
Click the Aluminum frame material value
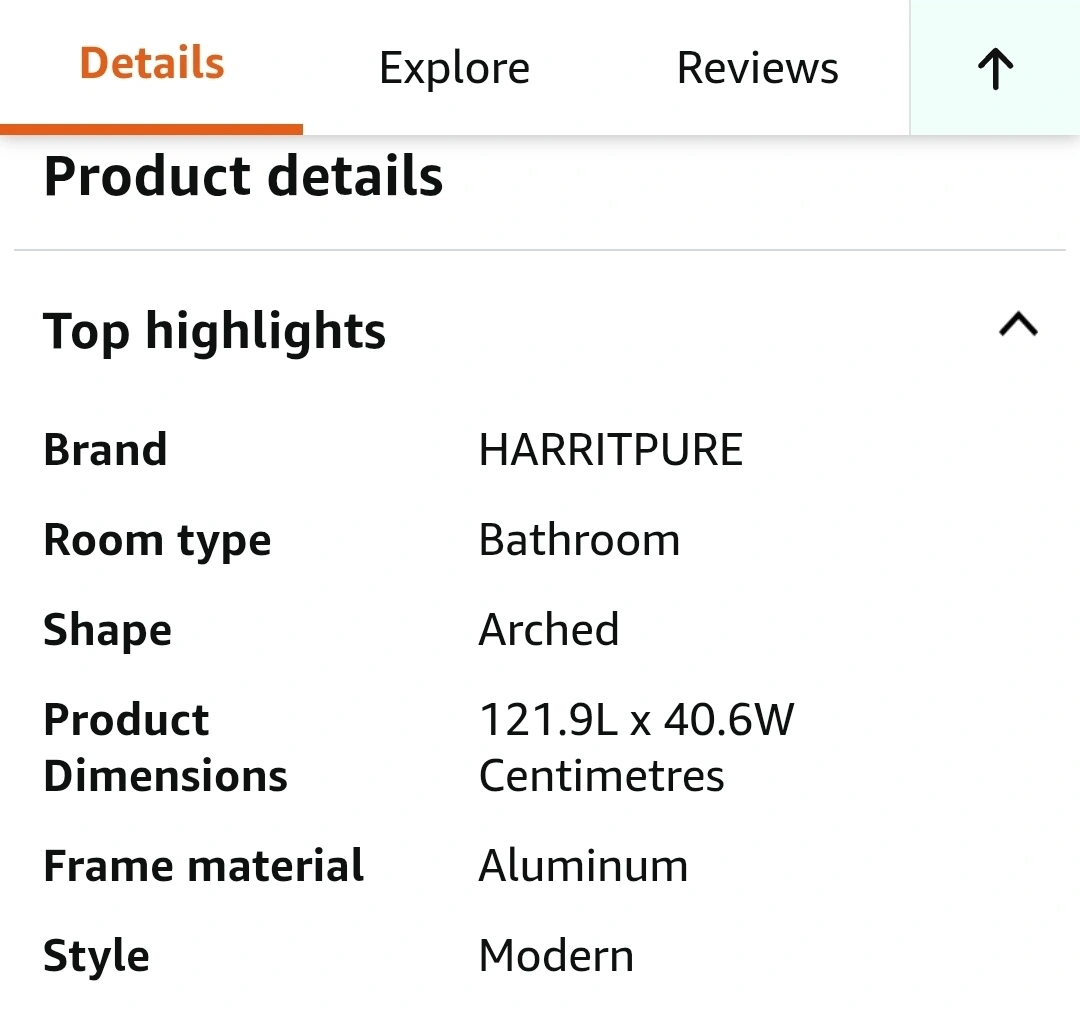pyautogui.click(x=583, y=866)
